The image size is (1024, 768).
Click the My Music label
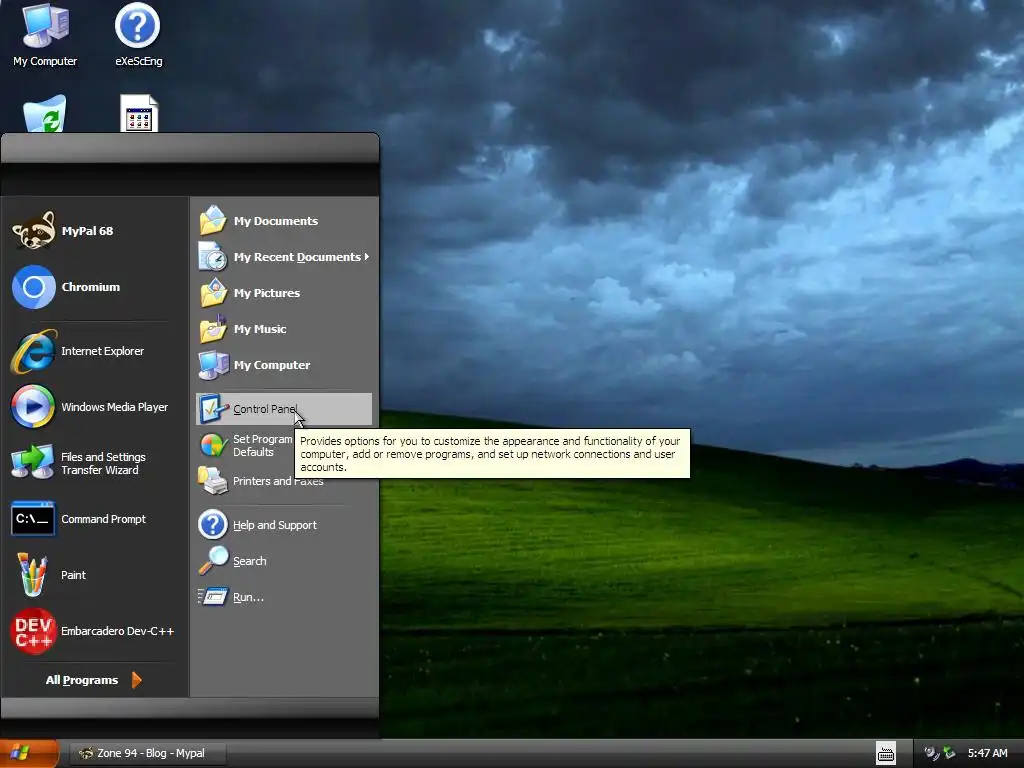coord(260,328)
